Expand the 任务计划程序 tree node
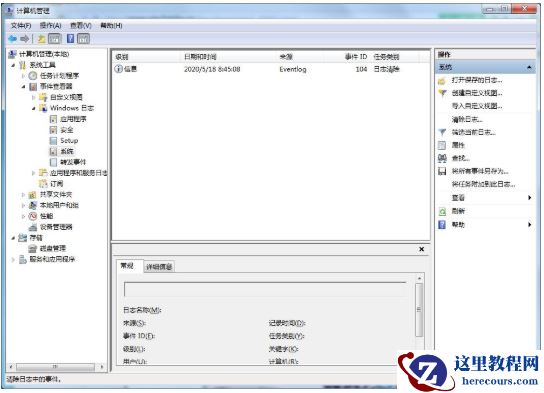The height and width of the screenshot is (393, 544). [x=24, y=76]
